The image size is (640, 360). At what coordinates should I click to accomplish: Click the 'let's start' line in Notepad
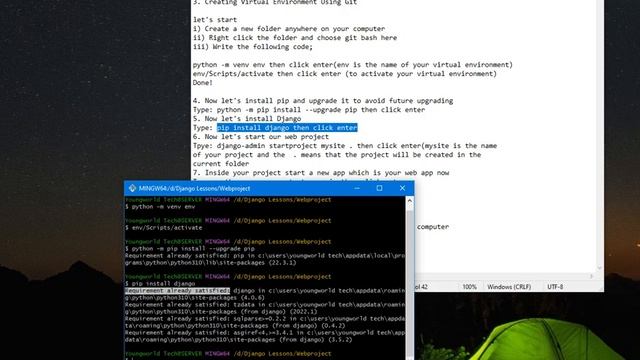tap(215, 20)
